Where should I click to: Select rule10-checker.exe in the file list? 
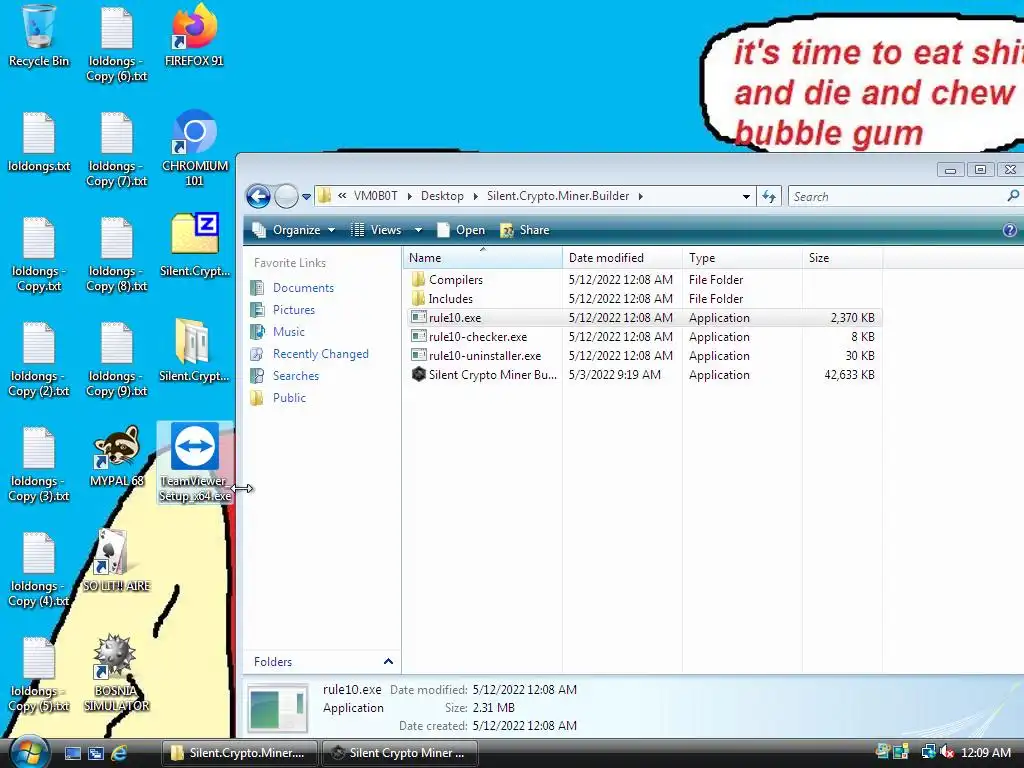(643, 336)
